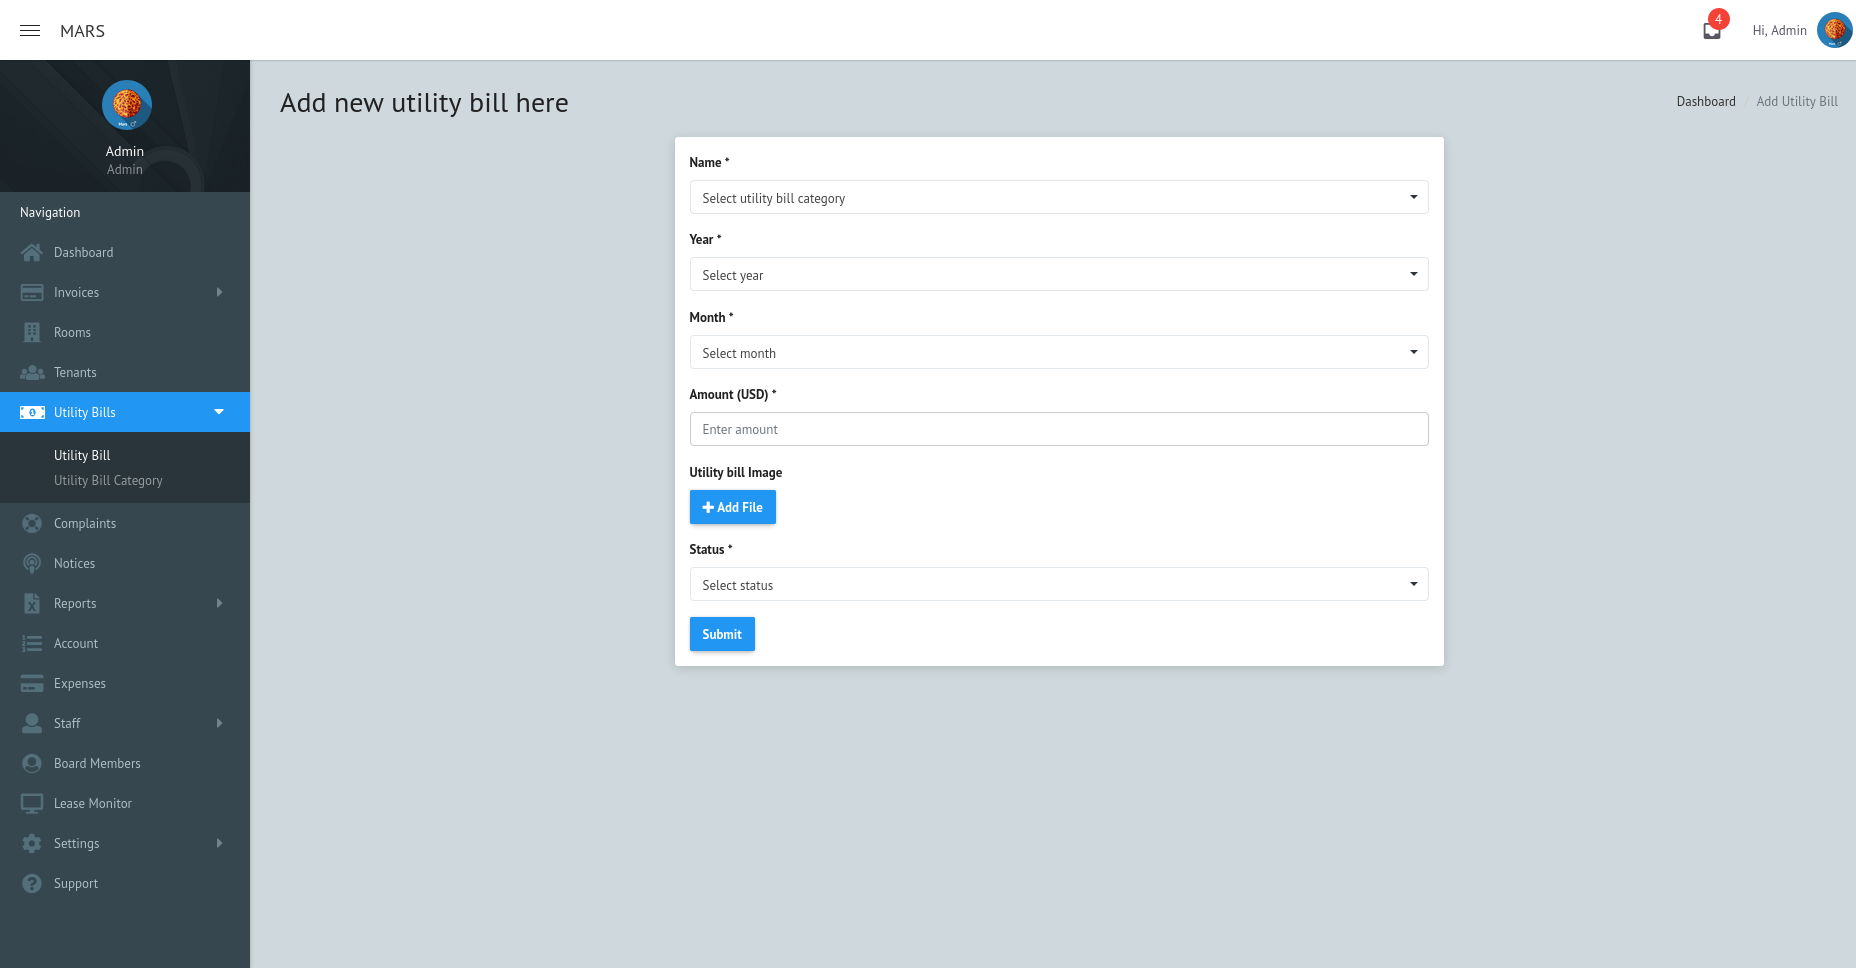
Task: Open the hamburger navigation menu
Action: pos(29,30)
